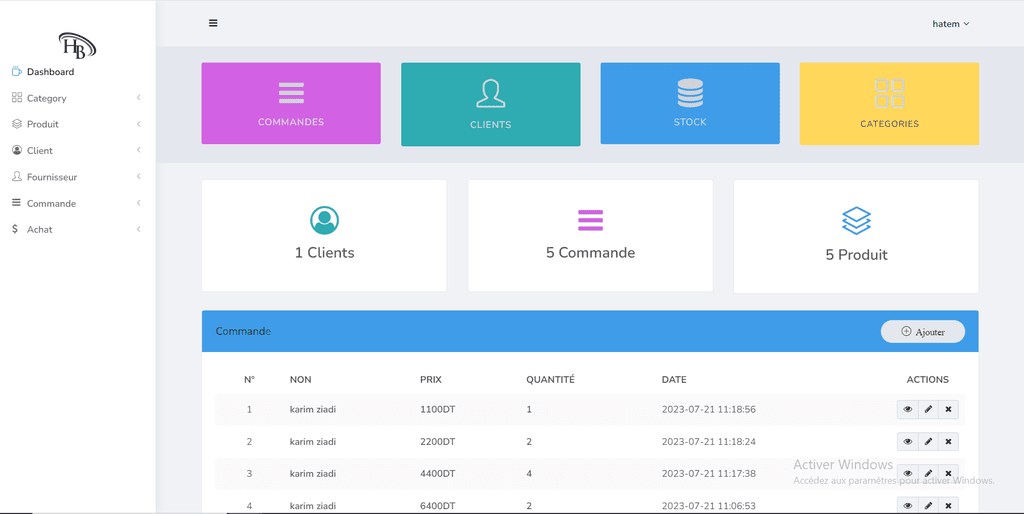
Task: Expand the Fournisseur submenu chevron
Action: click(138, 176)
